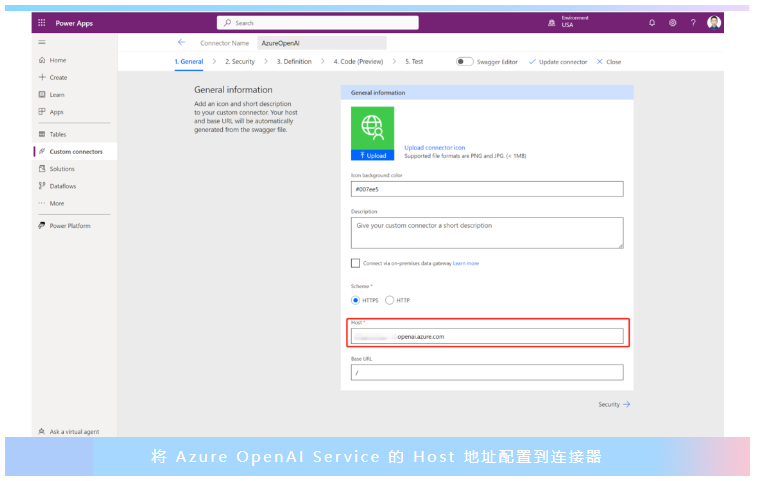761x481 pixels.
Task: Click the connector globe icon image
Action: click(372, 128)
